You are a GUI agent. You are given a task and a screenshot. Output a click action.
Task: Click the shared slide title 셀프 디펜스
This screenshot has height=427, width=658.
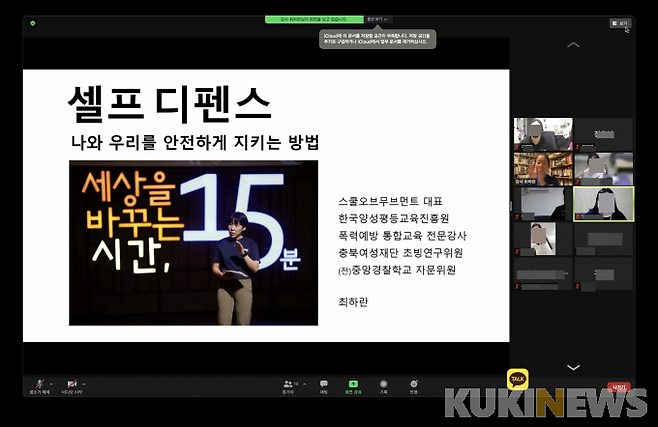(169, 104)
